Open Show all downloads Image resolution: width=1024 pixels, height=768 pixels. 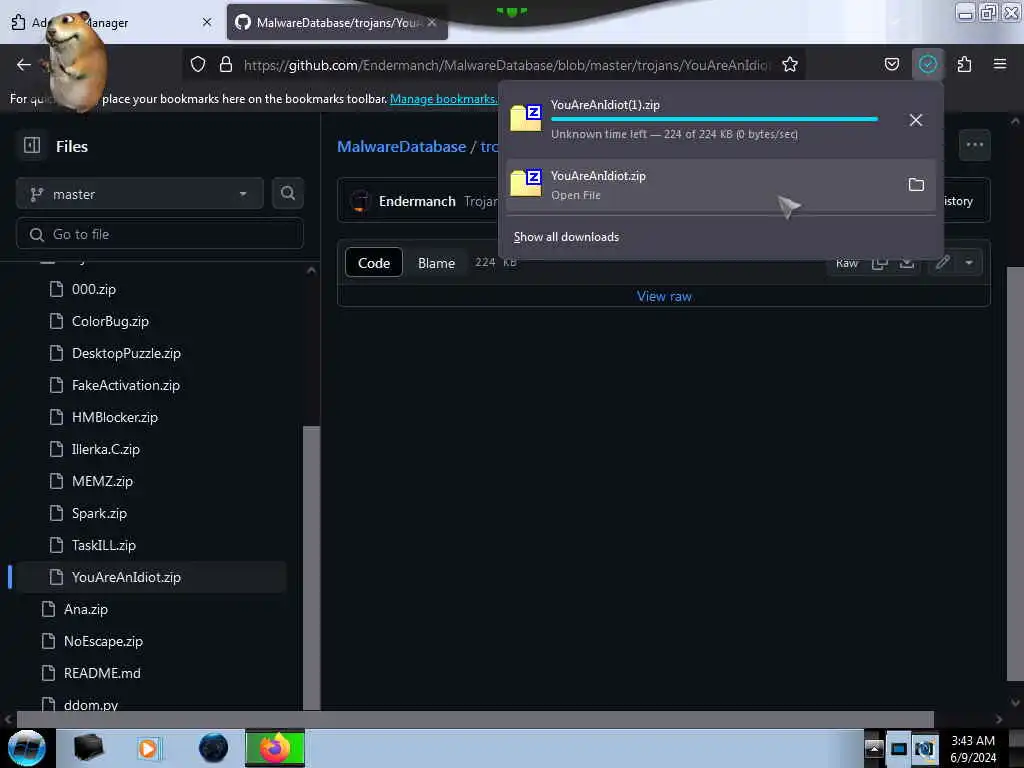[x=566, y=237]
